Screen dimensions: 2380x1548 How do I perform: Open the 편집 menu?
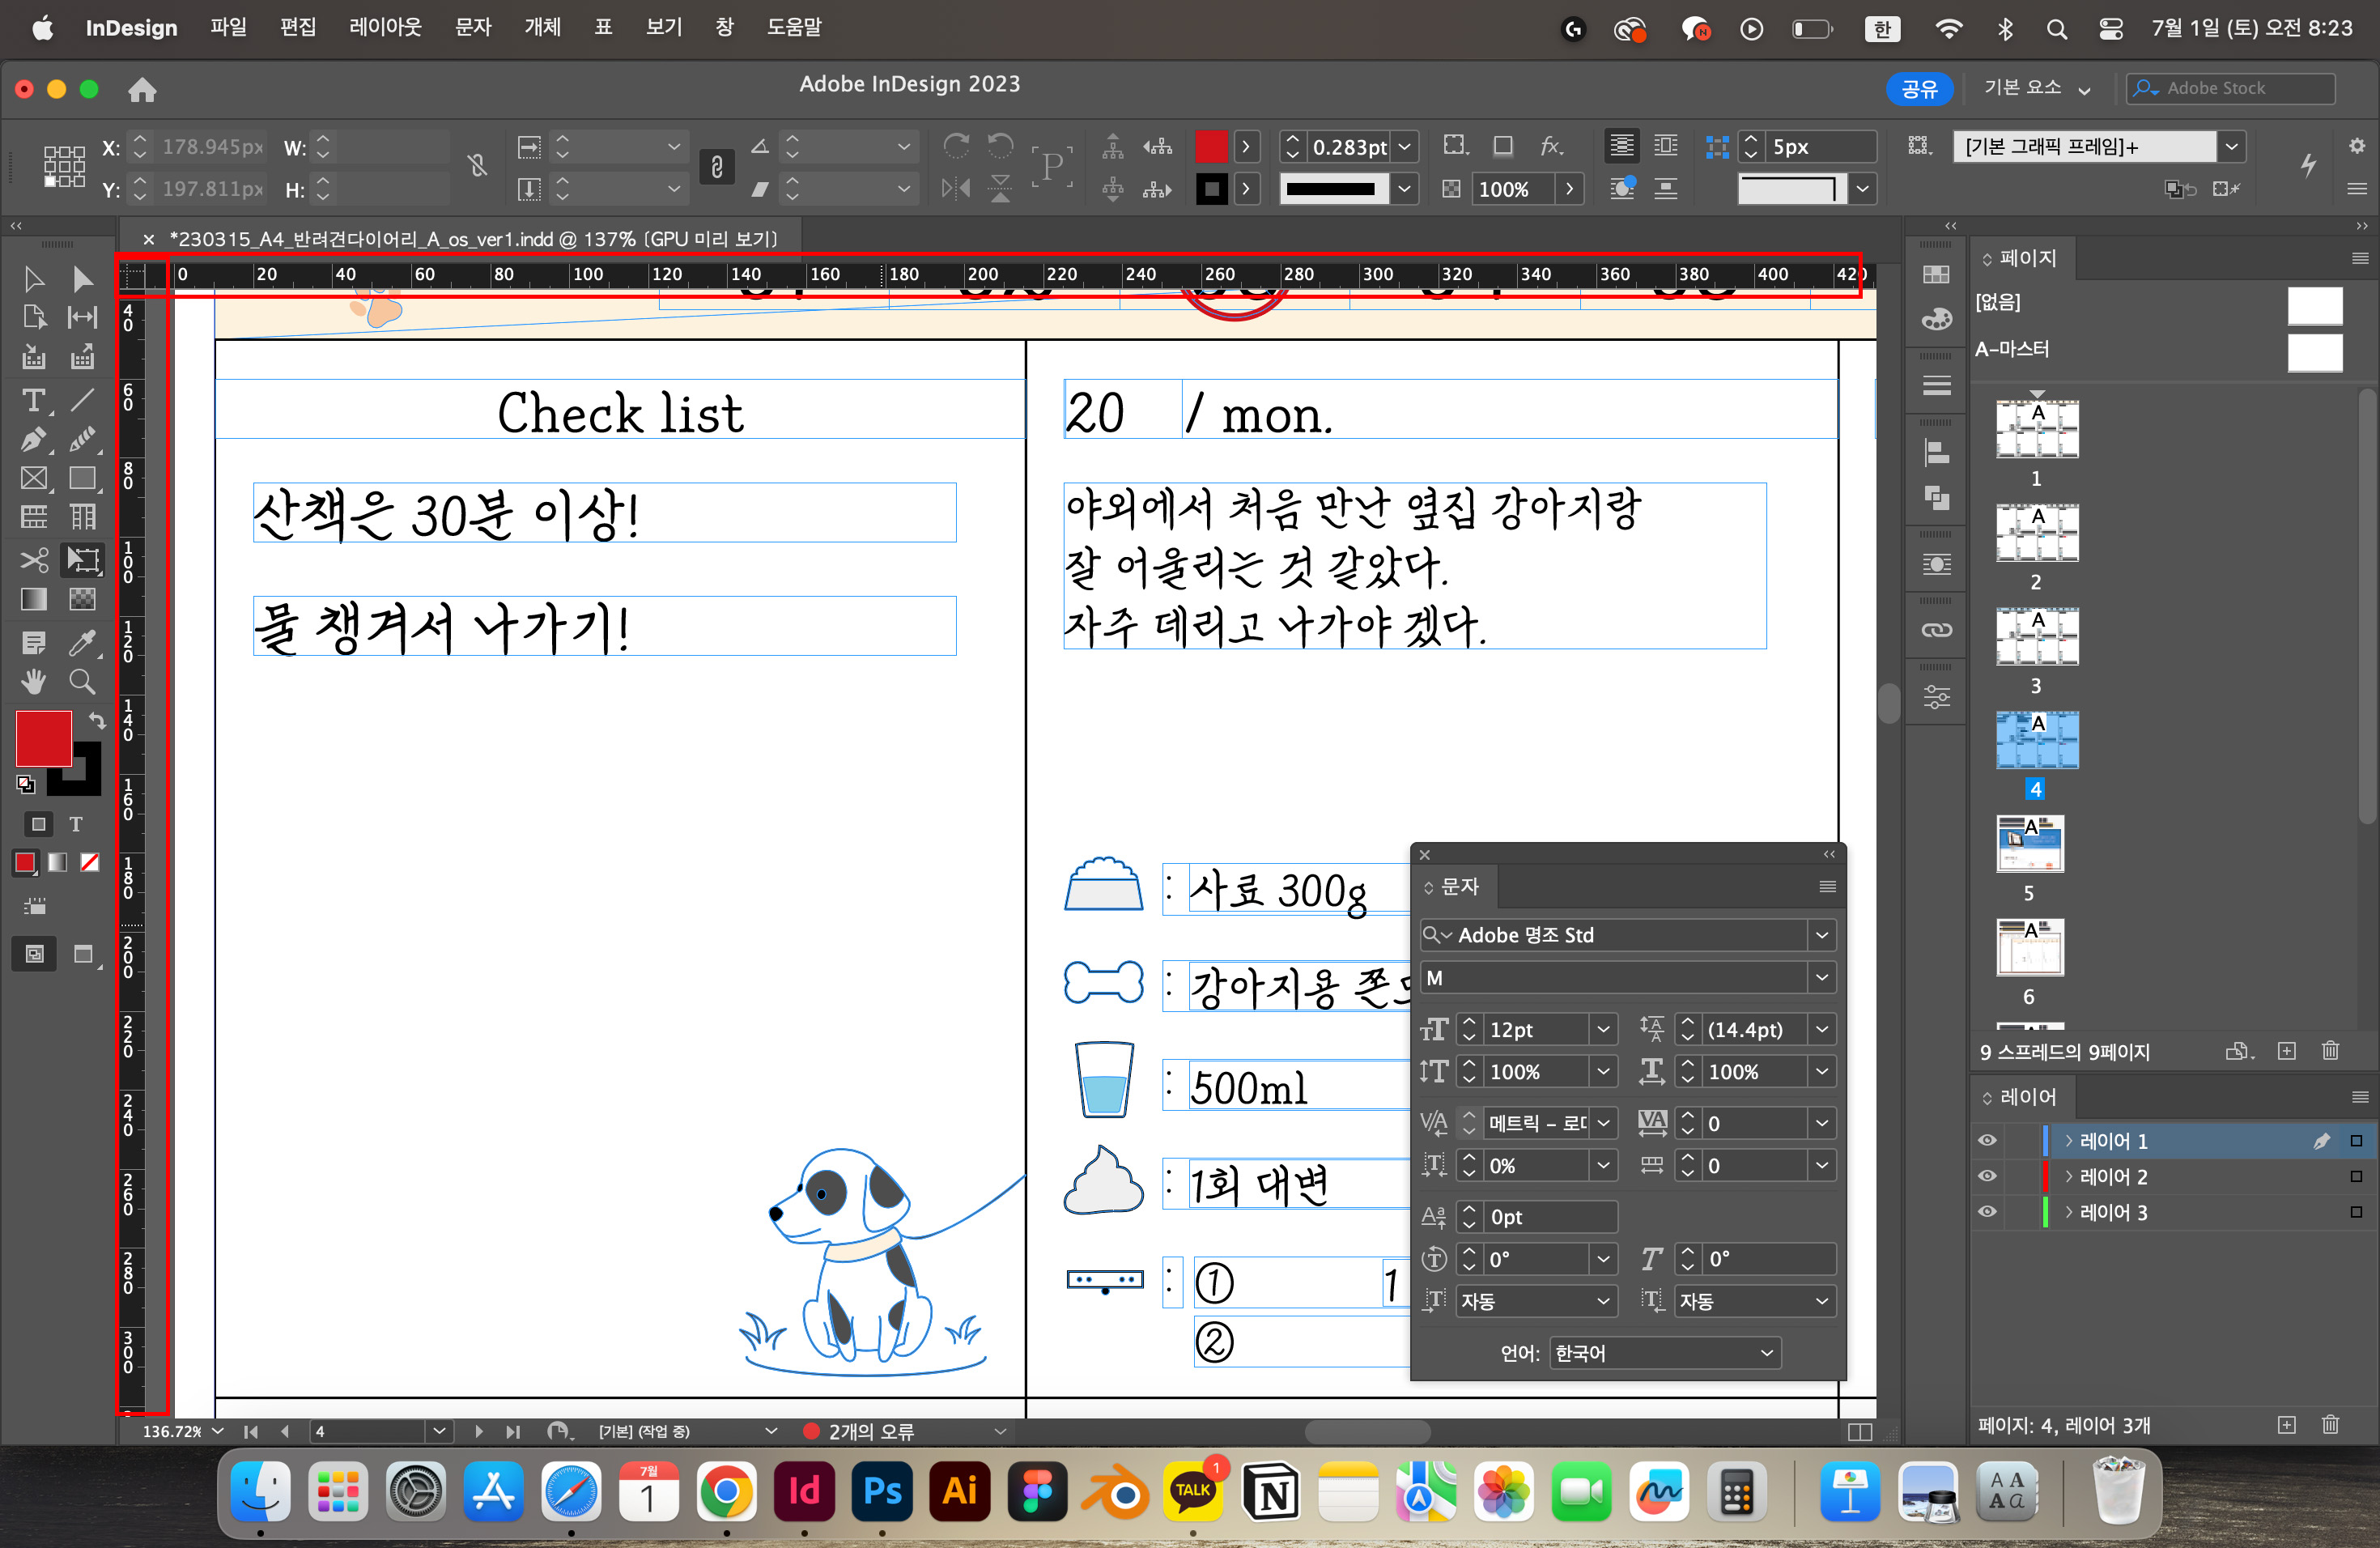pos(298,28)
